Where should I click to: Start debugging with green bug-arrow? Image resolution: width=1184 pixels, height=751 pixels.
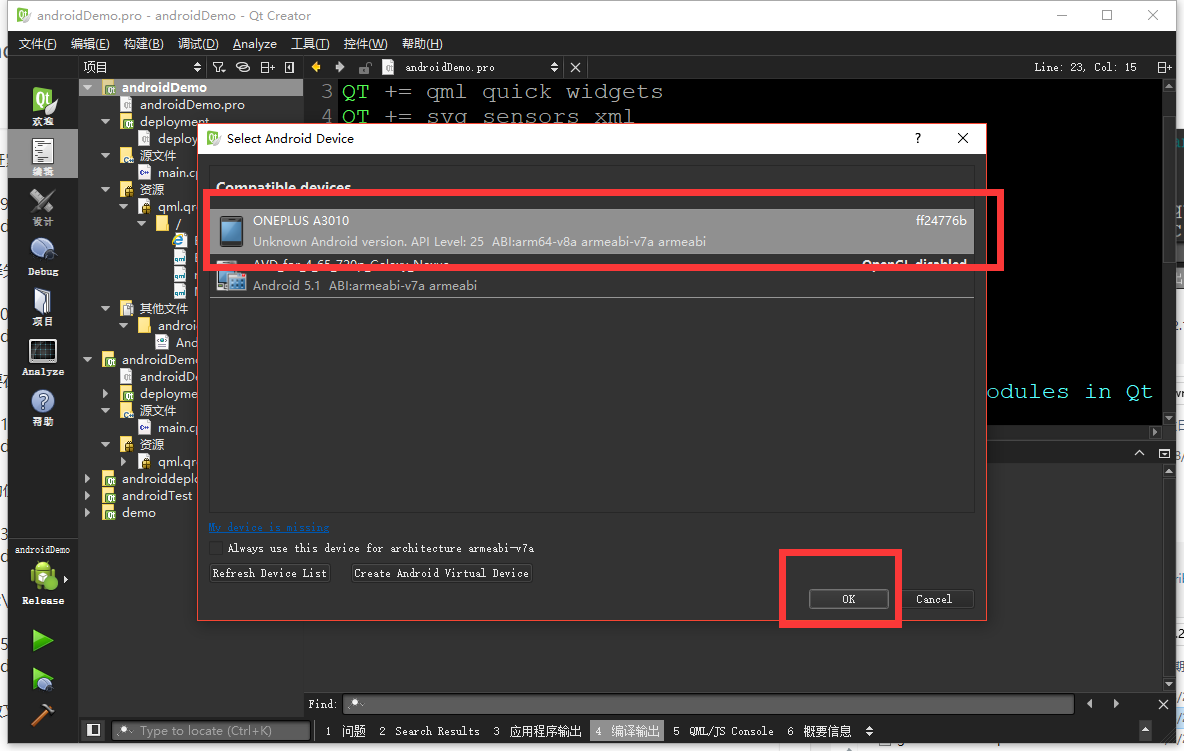point(43,679)
